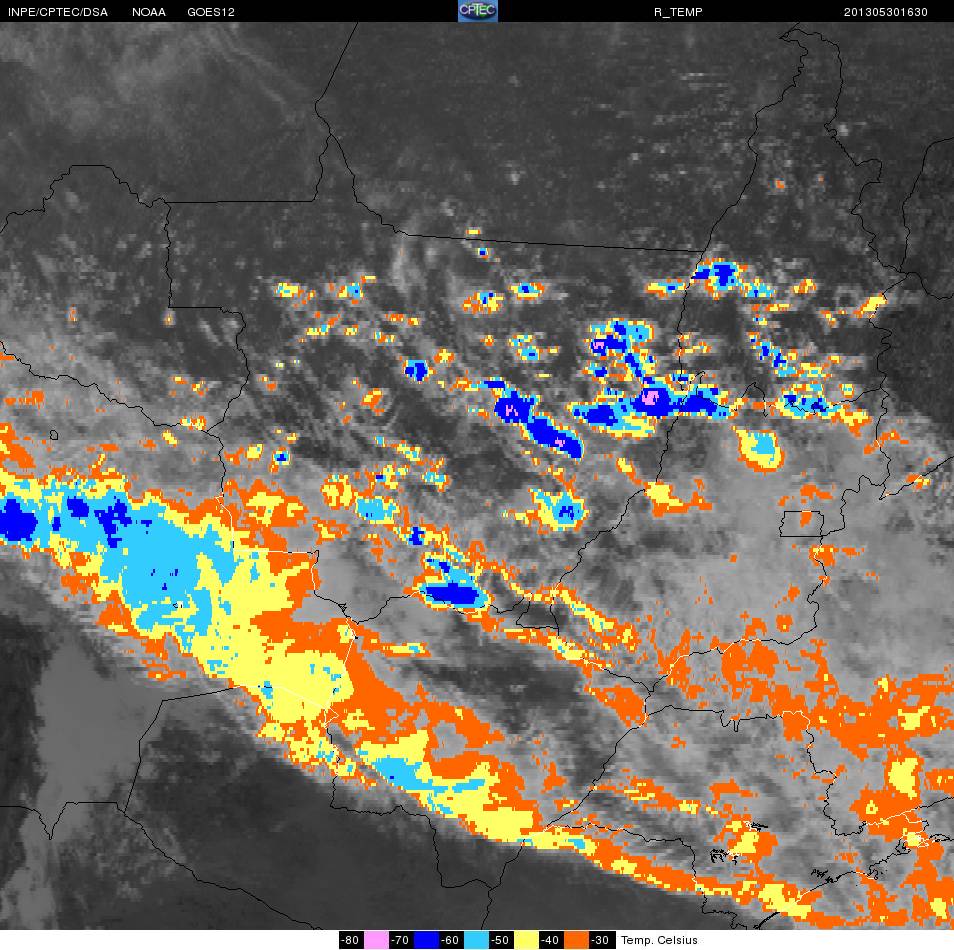Click the -40 legend value
This screenshot has width=954, height=950.
(551, 940)
